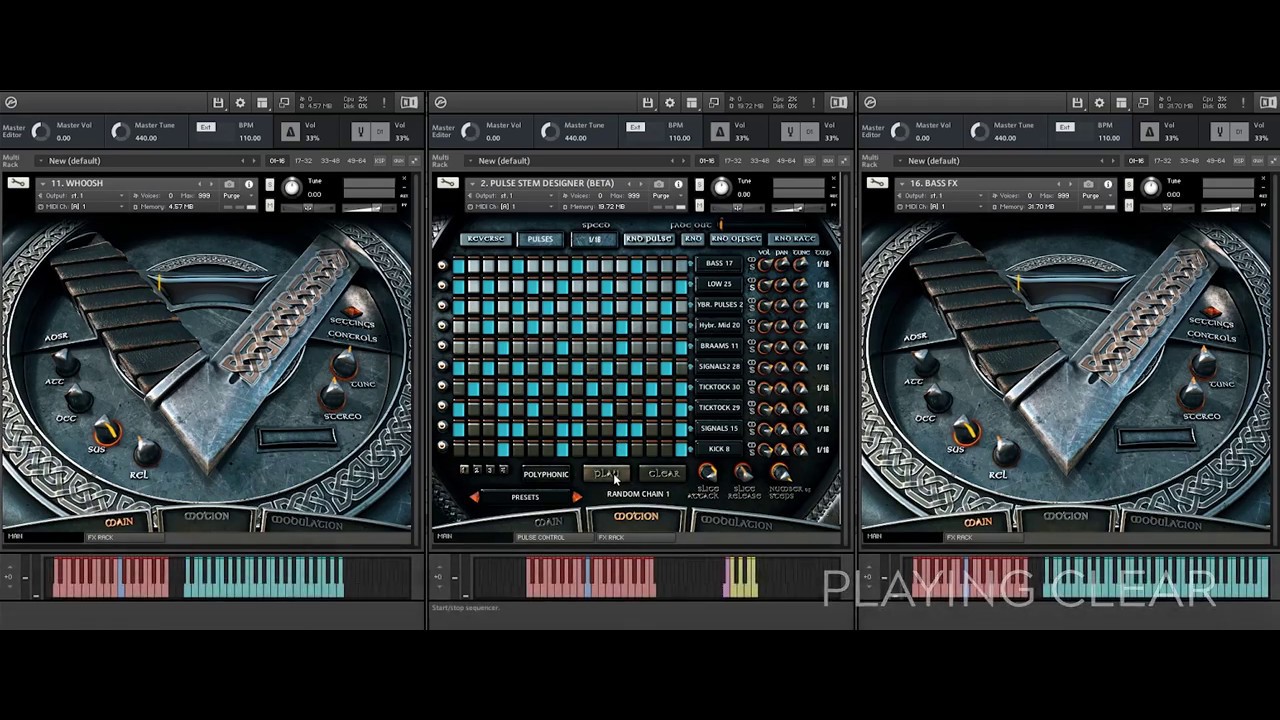Click the Rnd Pulse button
The height and width of the screenshot is (720, 1280).
(648, 239)
